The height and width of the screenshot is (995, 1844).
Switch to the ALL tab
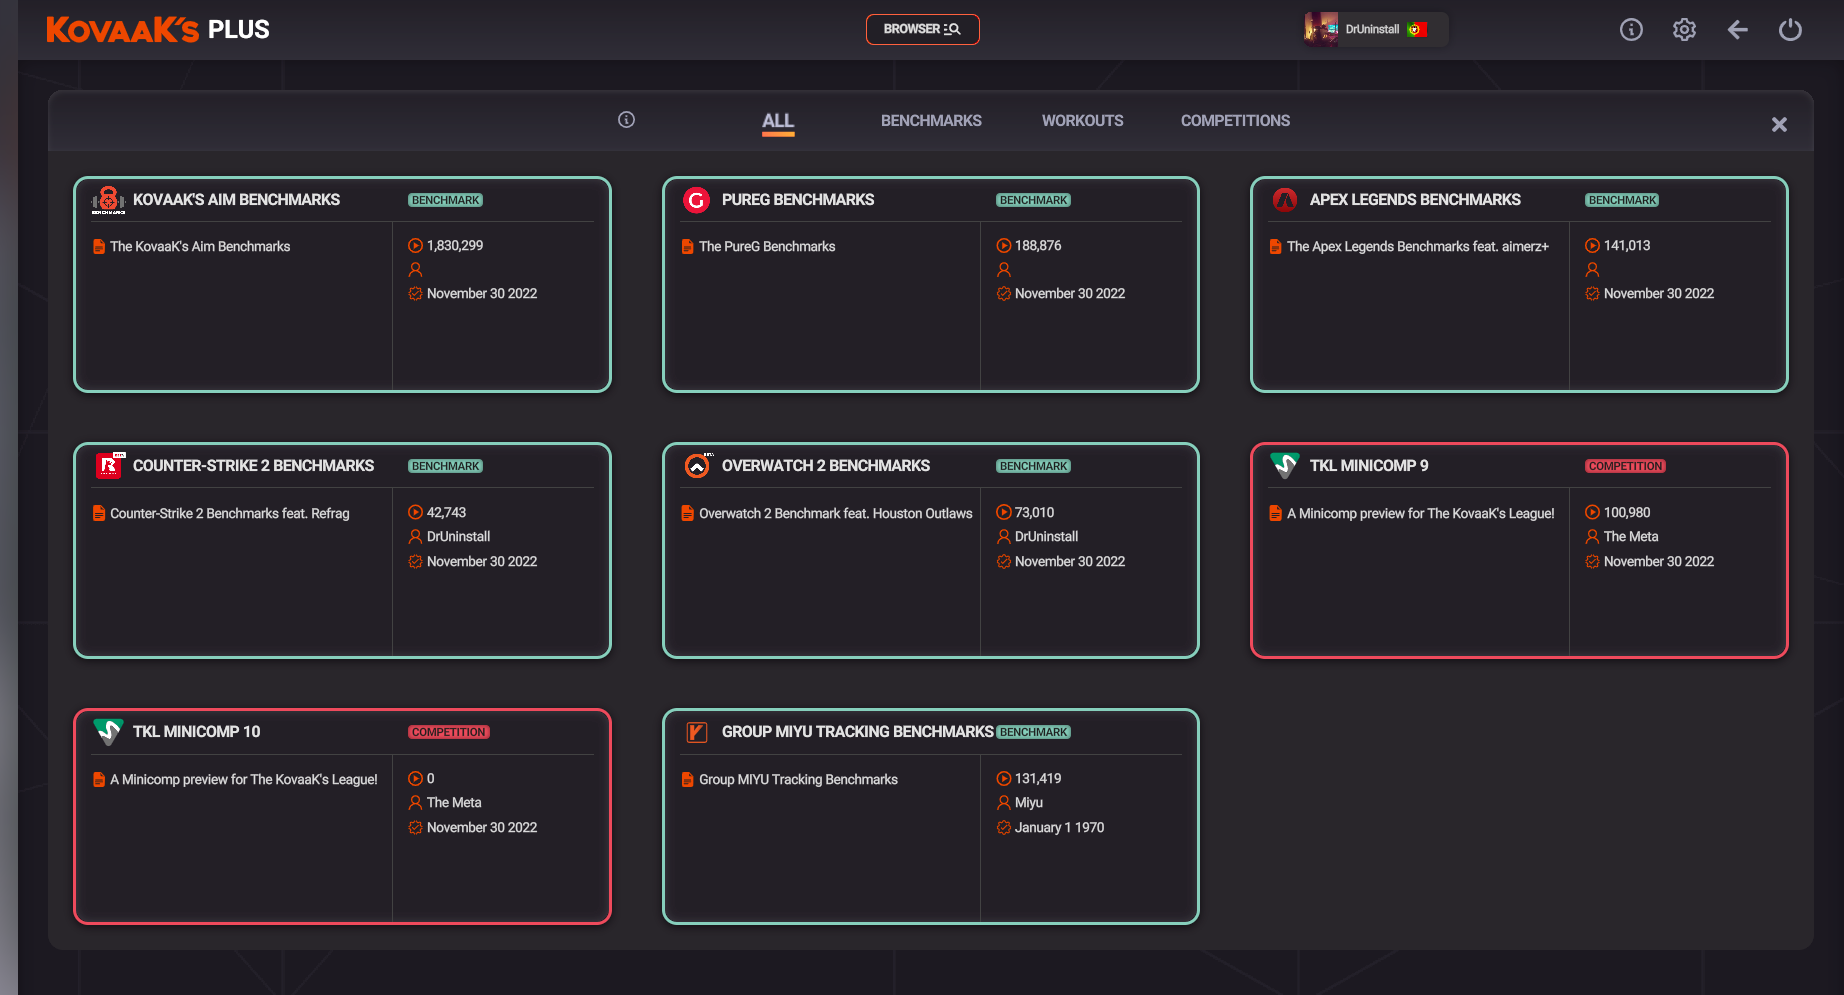778,121
